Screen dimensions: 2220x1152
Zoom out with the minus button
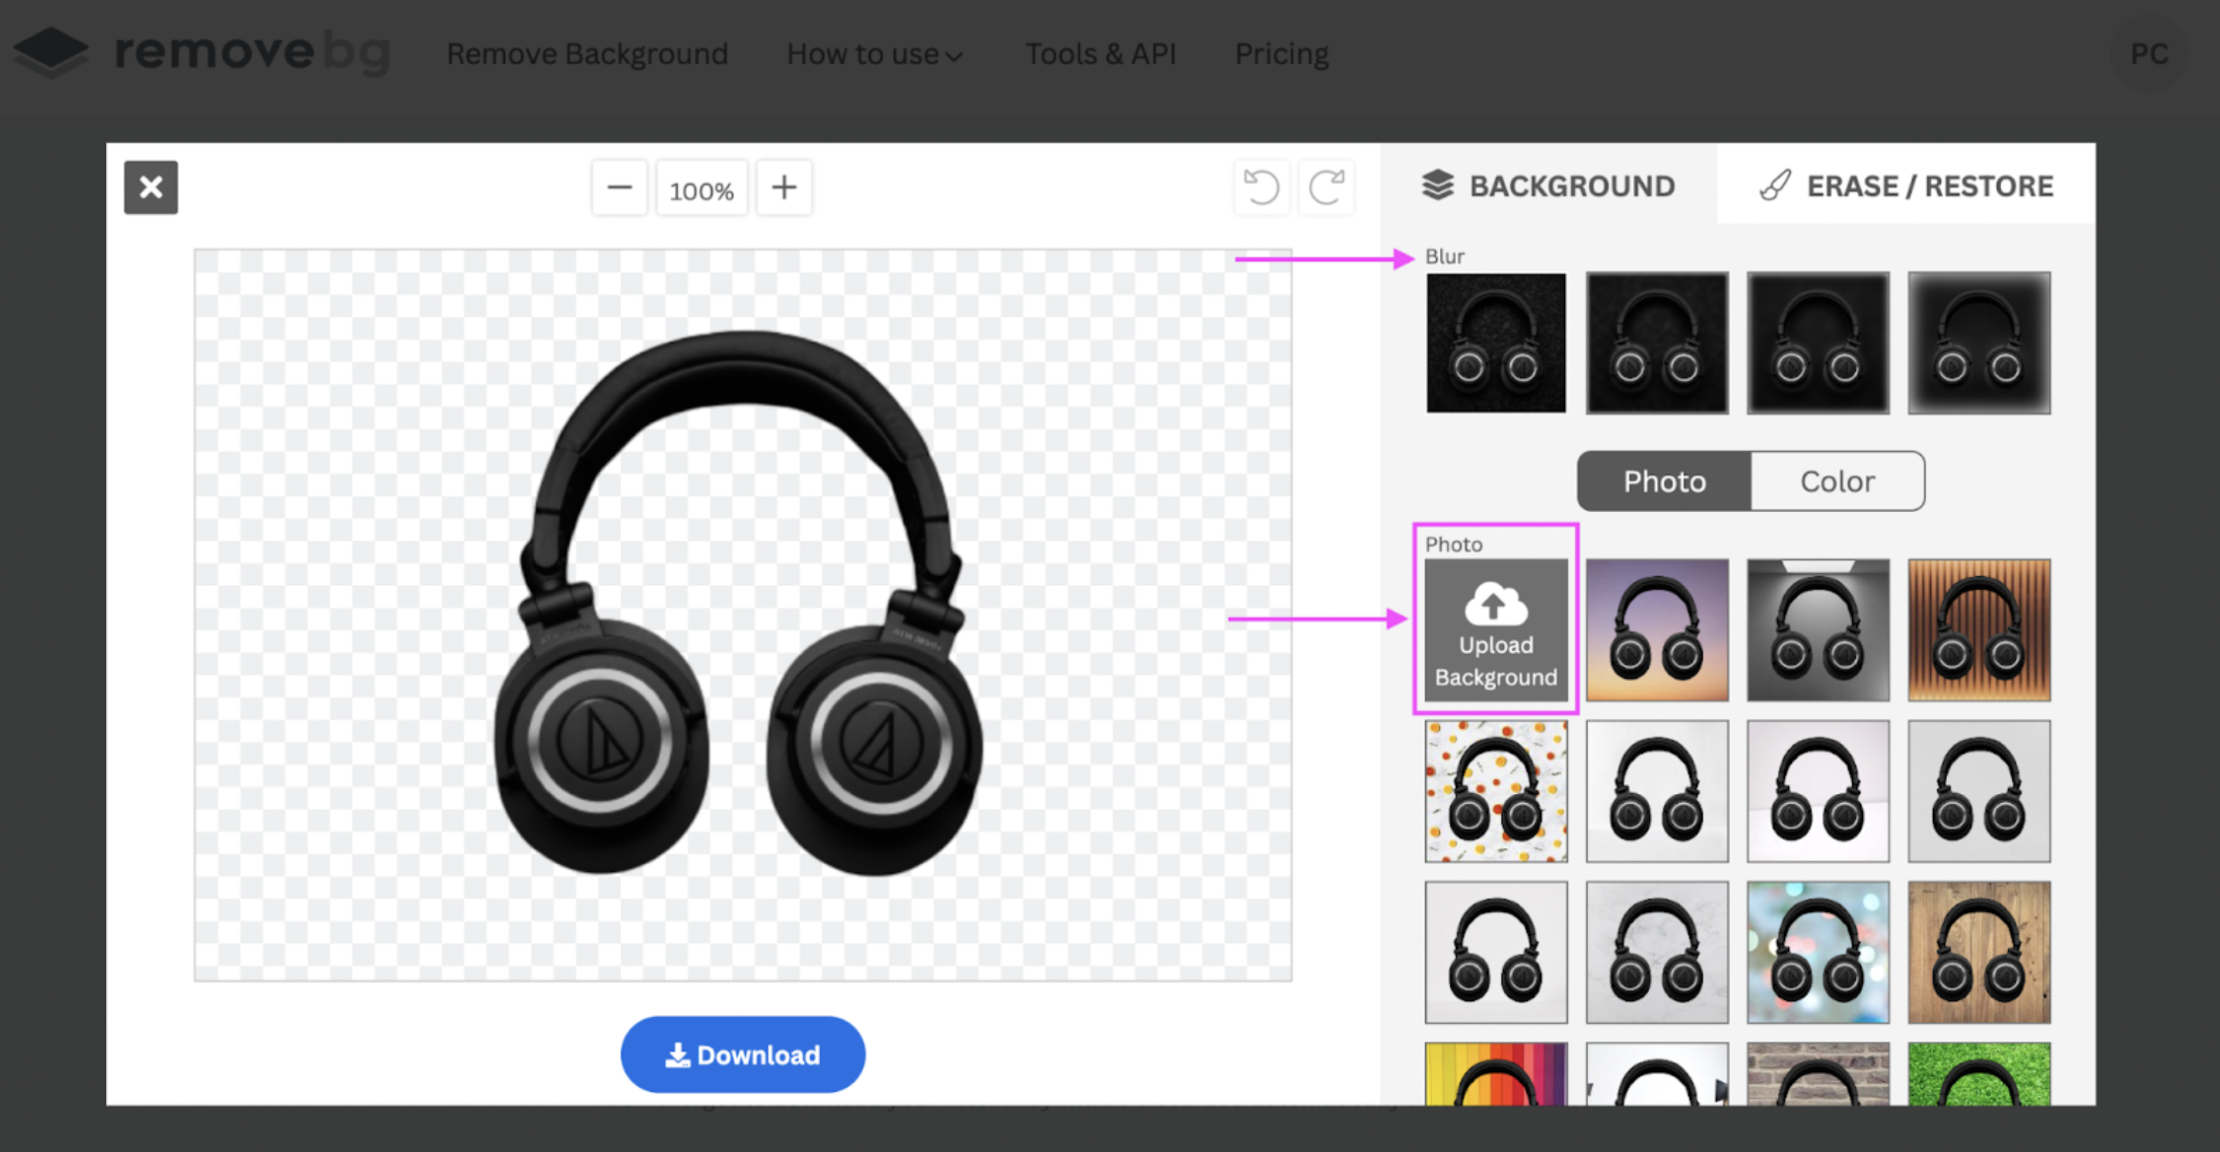pos(619,188)
